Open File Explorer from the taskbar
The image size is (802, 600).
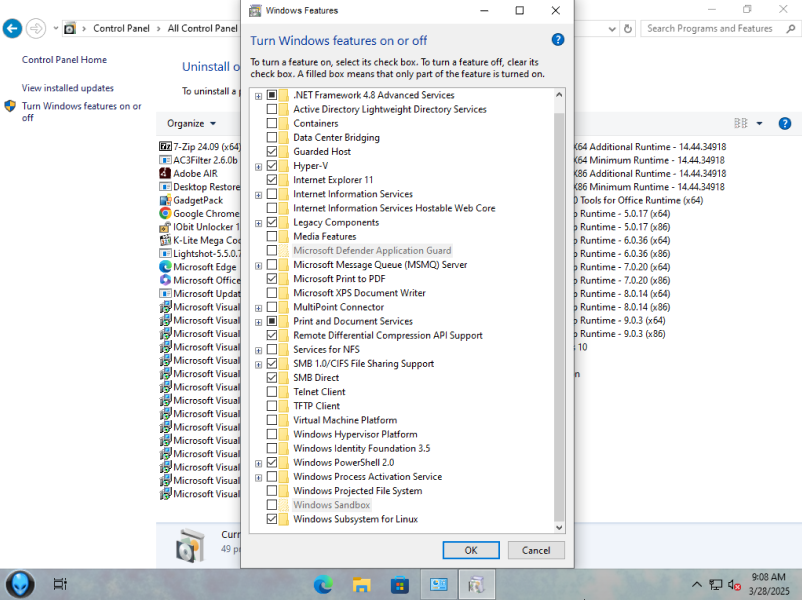point(362,584)
